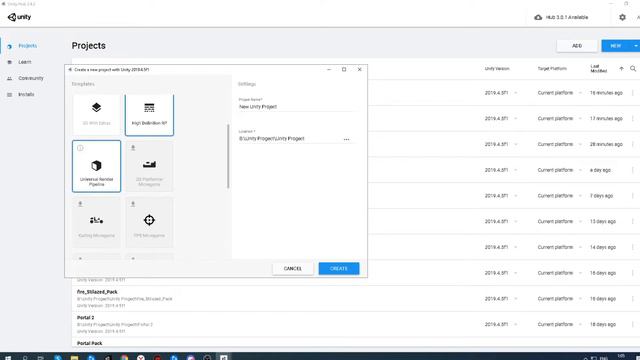Click Unity Version column header
640x360 pixels.
[x=497, y=69]
